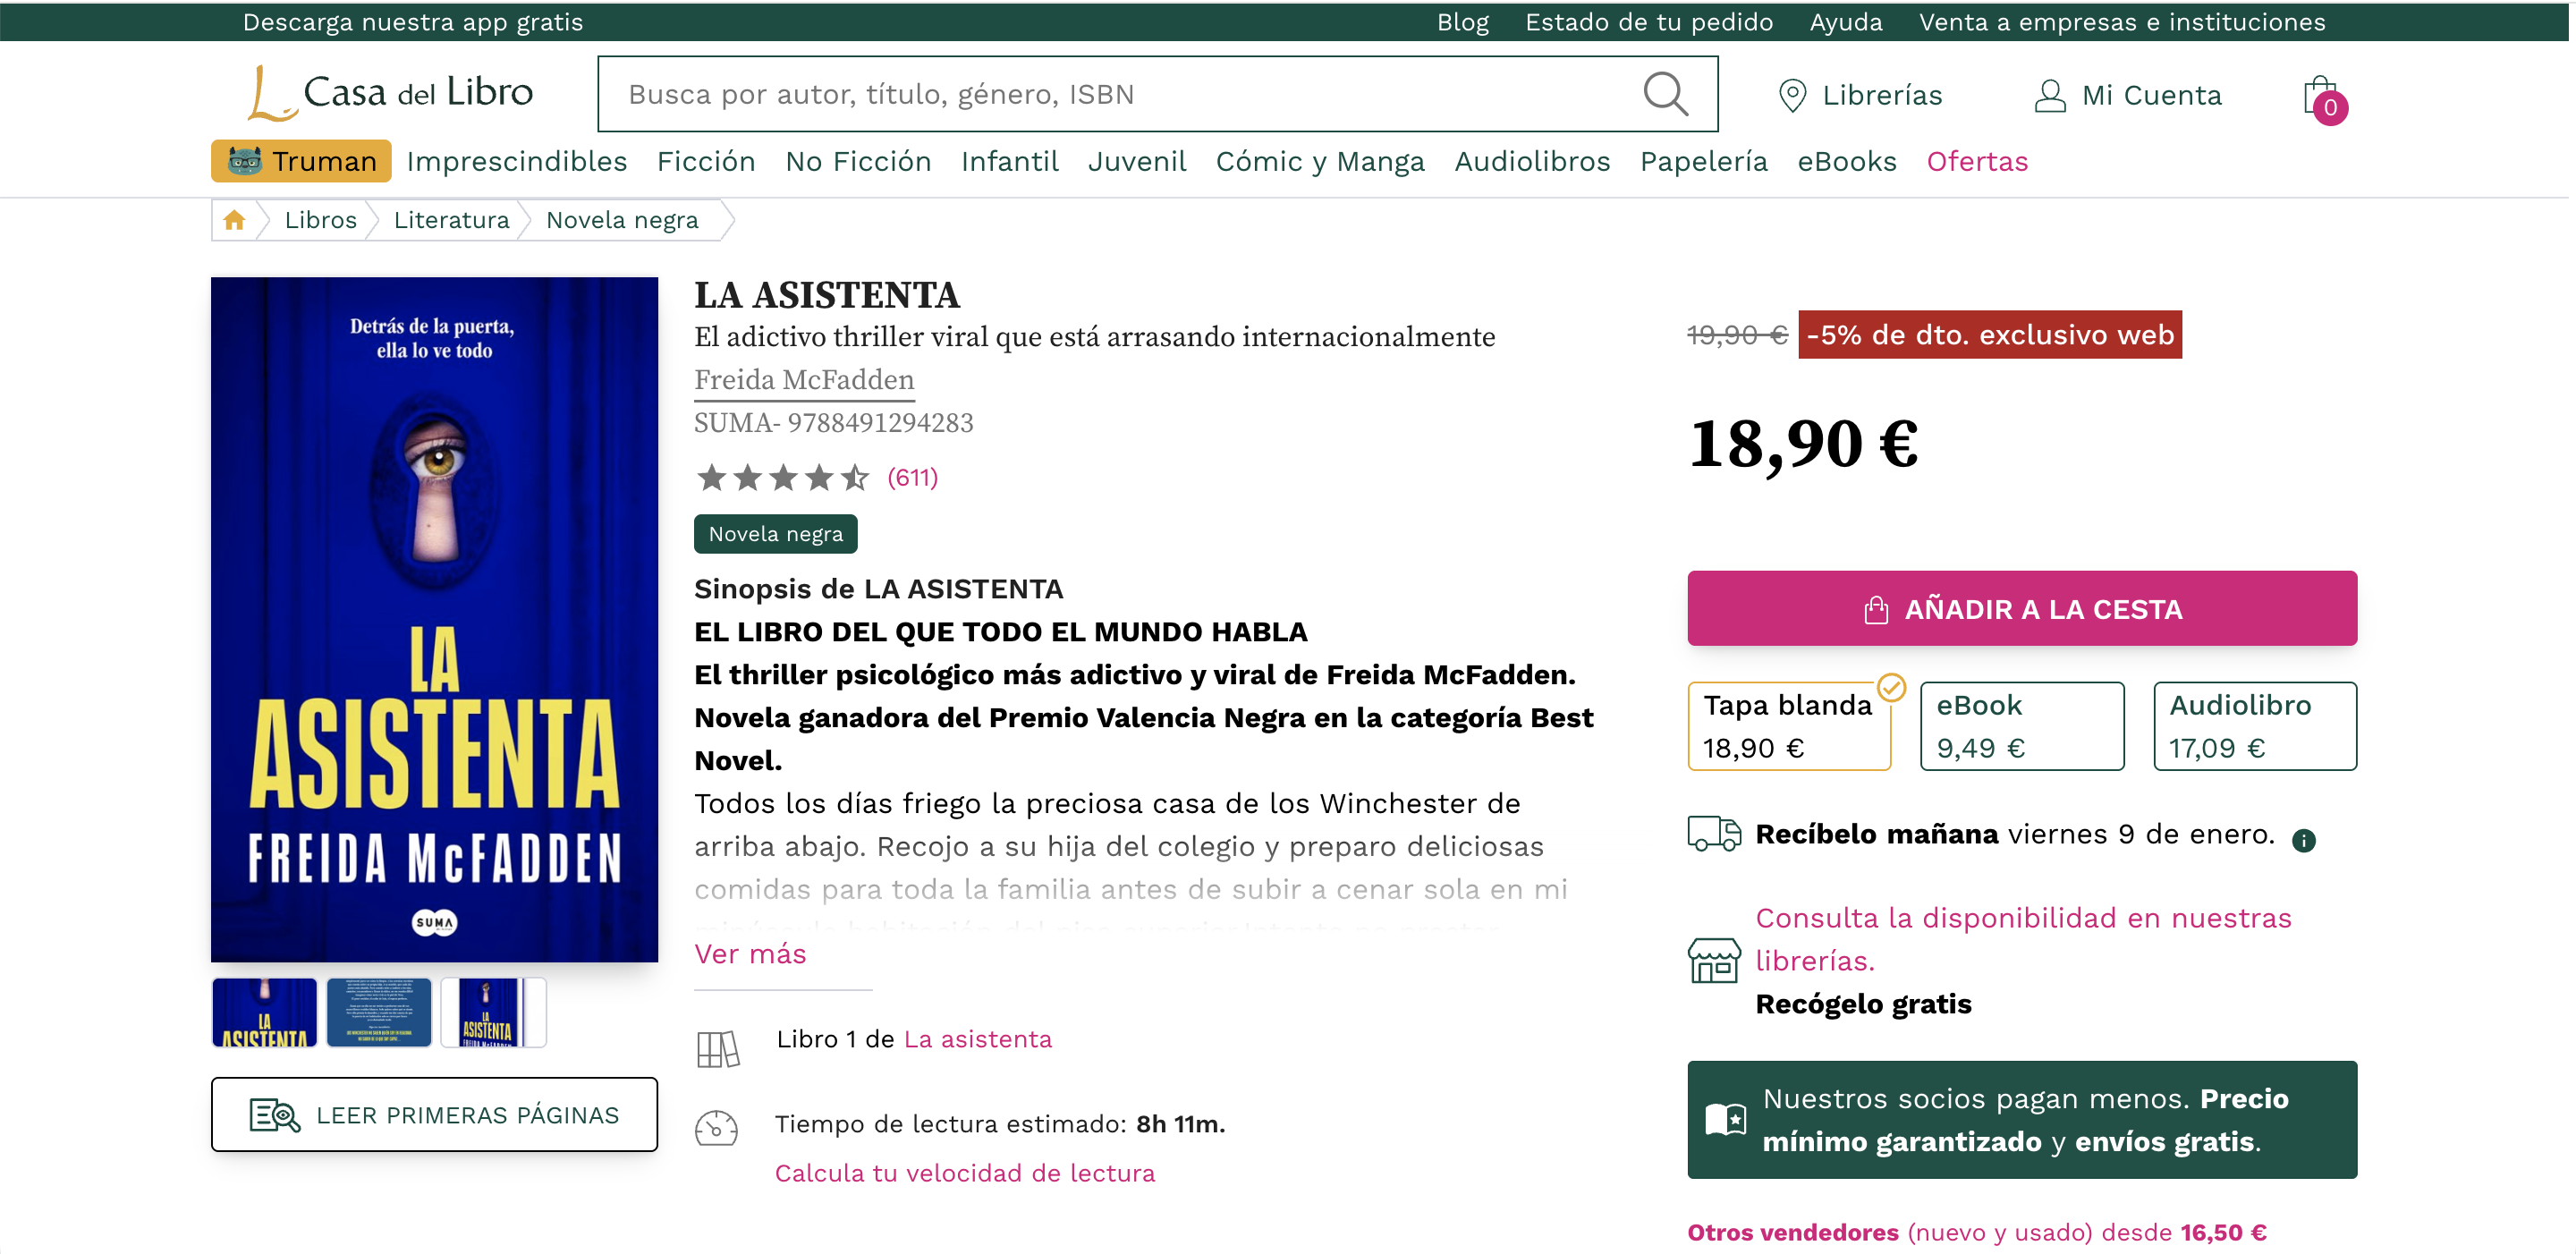The image size is (2576, 1254).
Task: Click the Truman mascot menu badge
Action: click(x=301, y=161)
